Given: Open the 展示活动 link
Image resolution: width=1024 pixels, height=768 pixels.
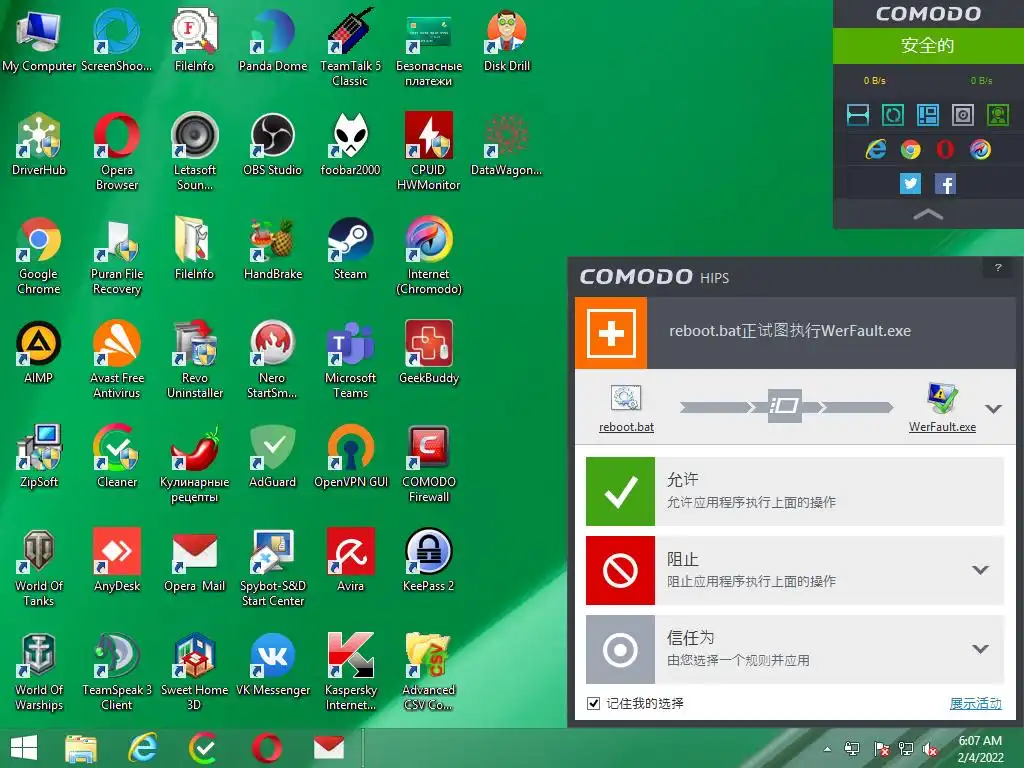Looking at the screenshot, I should click(x=975, y=703).
